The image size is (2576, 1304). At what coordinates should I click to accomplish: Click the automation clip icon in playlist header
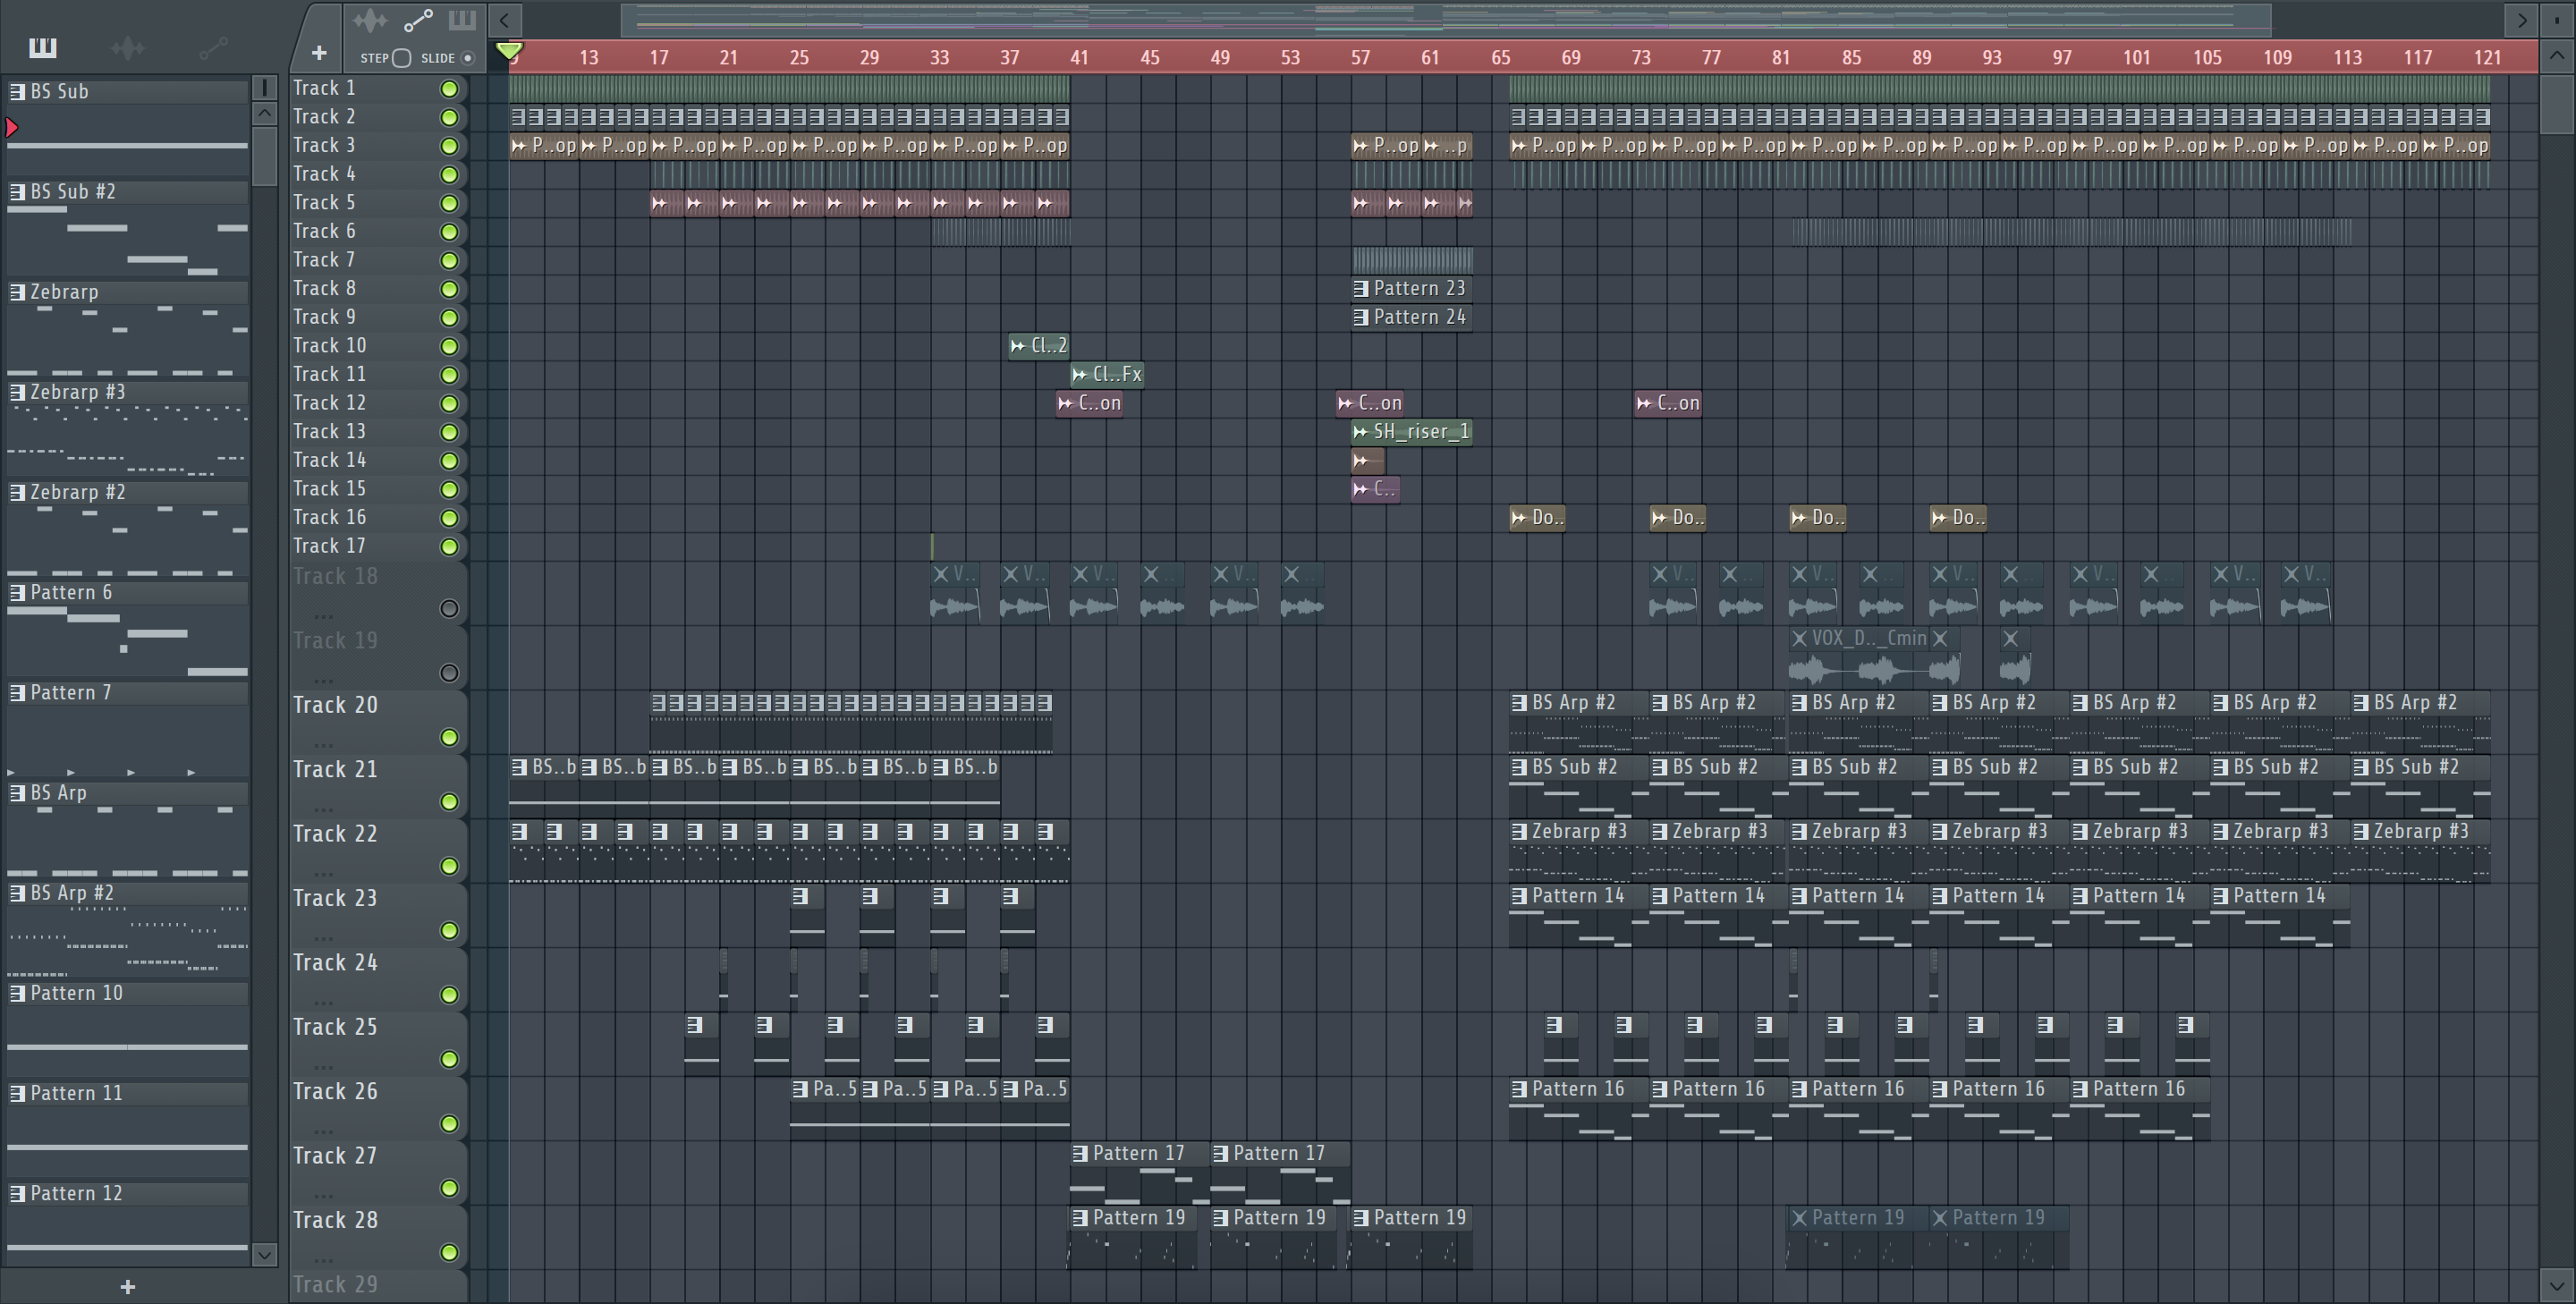417,20
